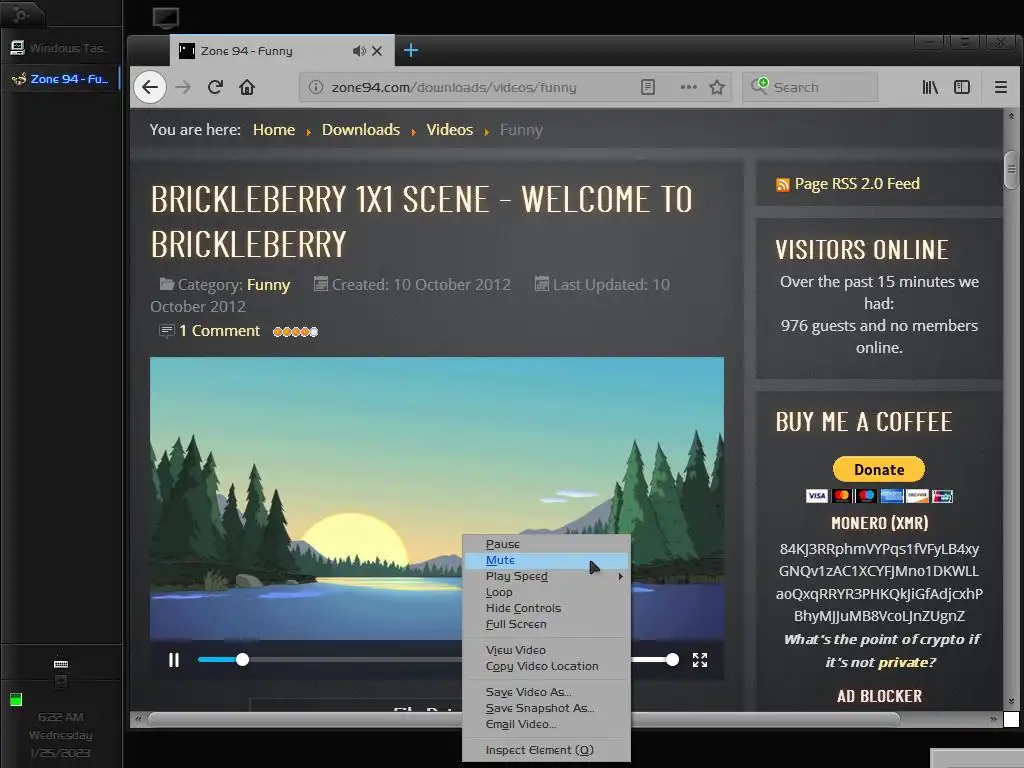Open the Funny category link

[268, 285]
